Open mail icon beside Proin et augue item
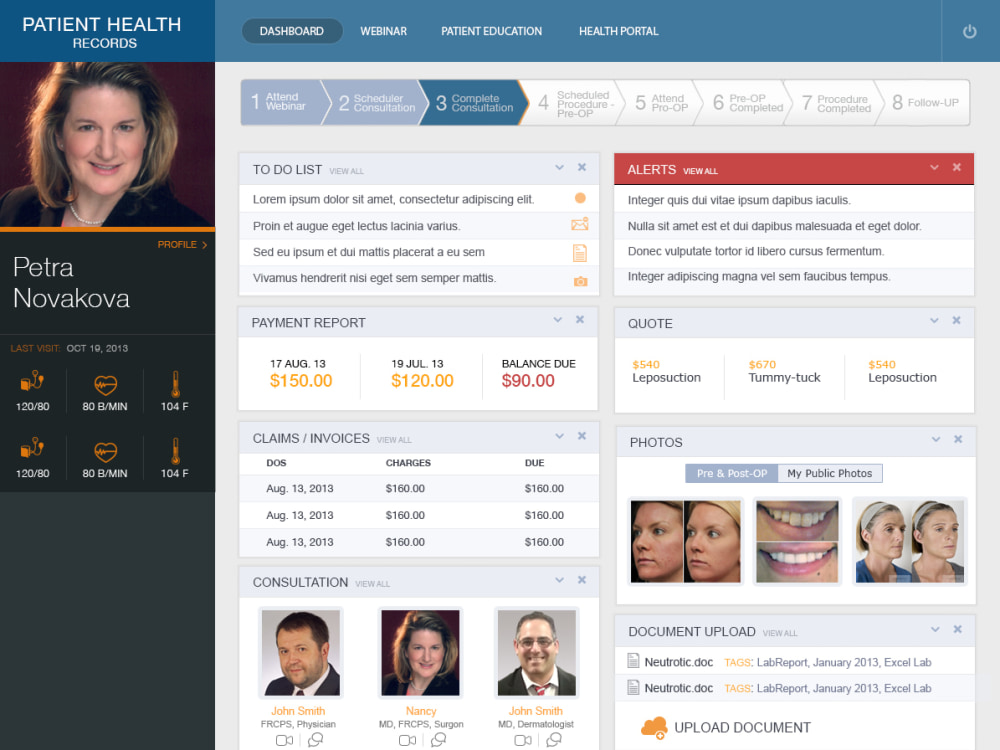1000x750 pixels. tap(580, 224)
